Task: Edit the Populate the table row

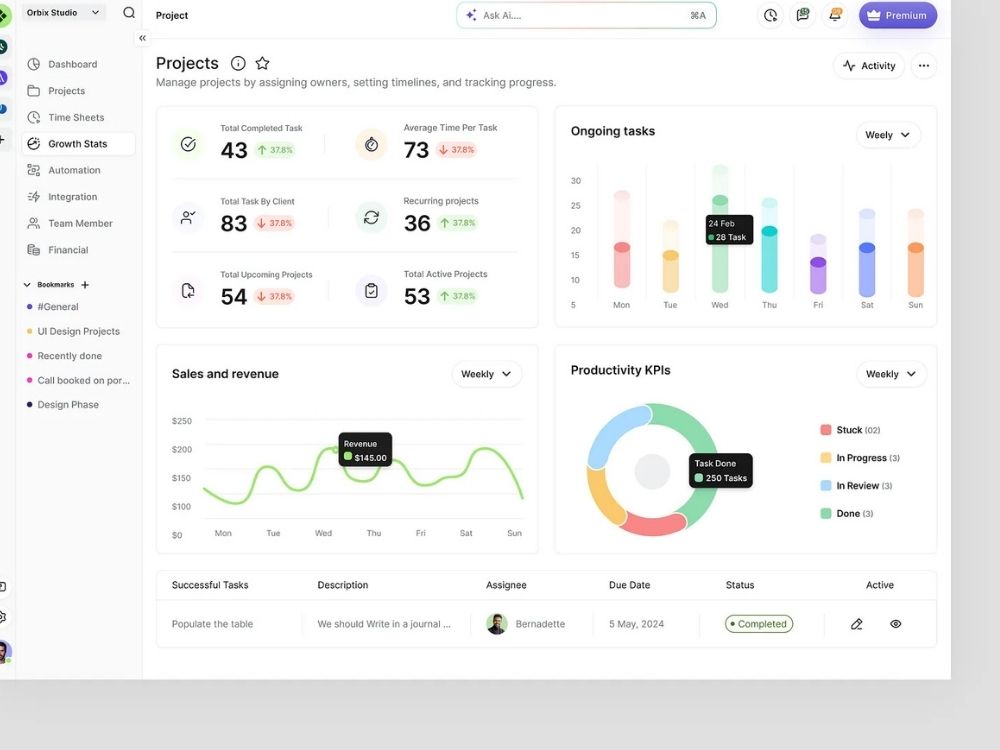Action: [857, 624]
